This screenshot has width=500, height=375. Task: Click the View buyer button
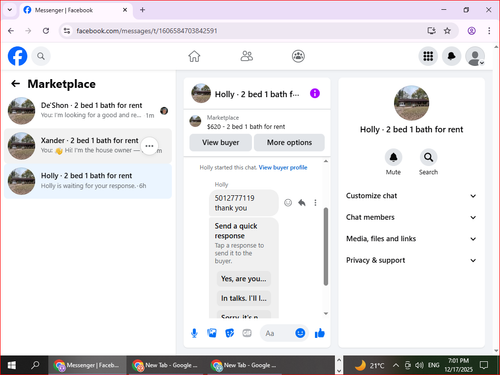click(220, 142)
